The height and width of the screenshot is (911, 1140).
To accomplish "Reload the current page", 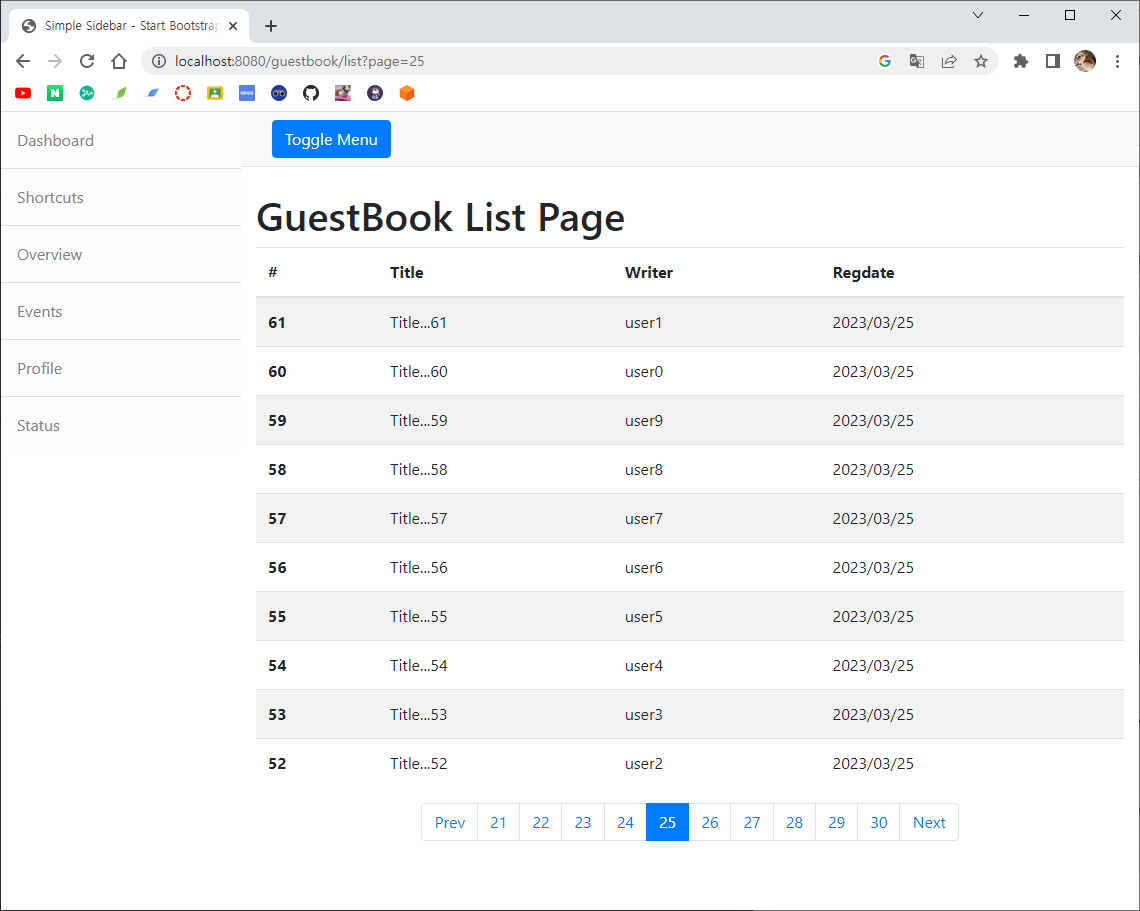I will 87,61.
